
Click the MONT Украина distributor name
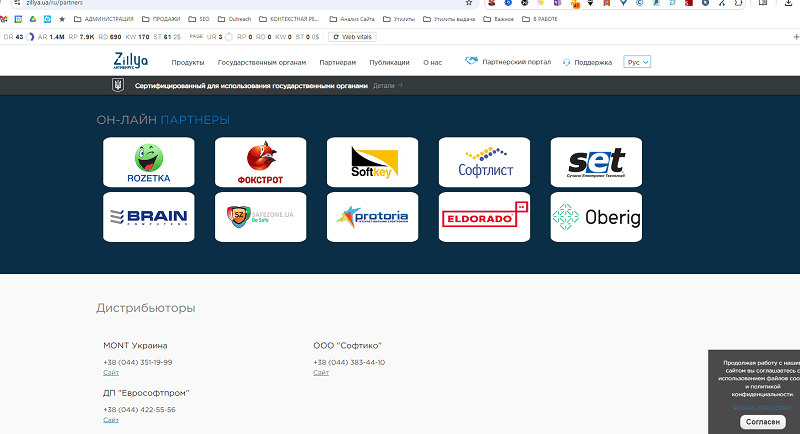click(135, 346)
